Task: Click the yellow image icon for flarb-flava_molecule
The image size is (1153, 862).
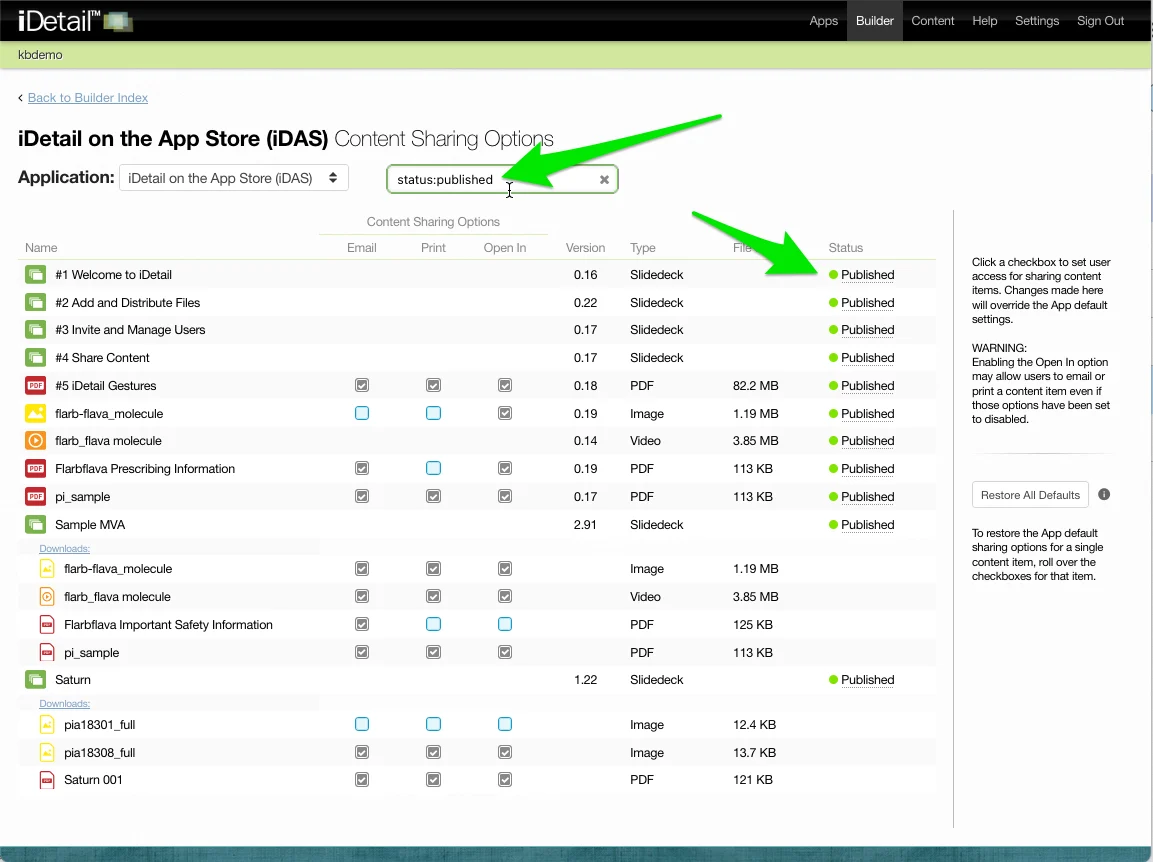Action: [36, 413]
